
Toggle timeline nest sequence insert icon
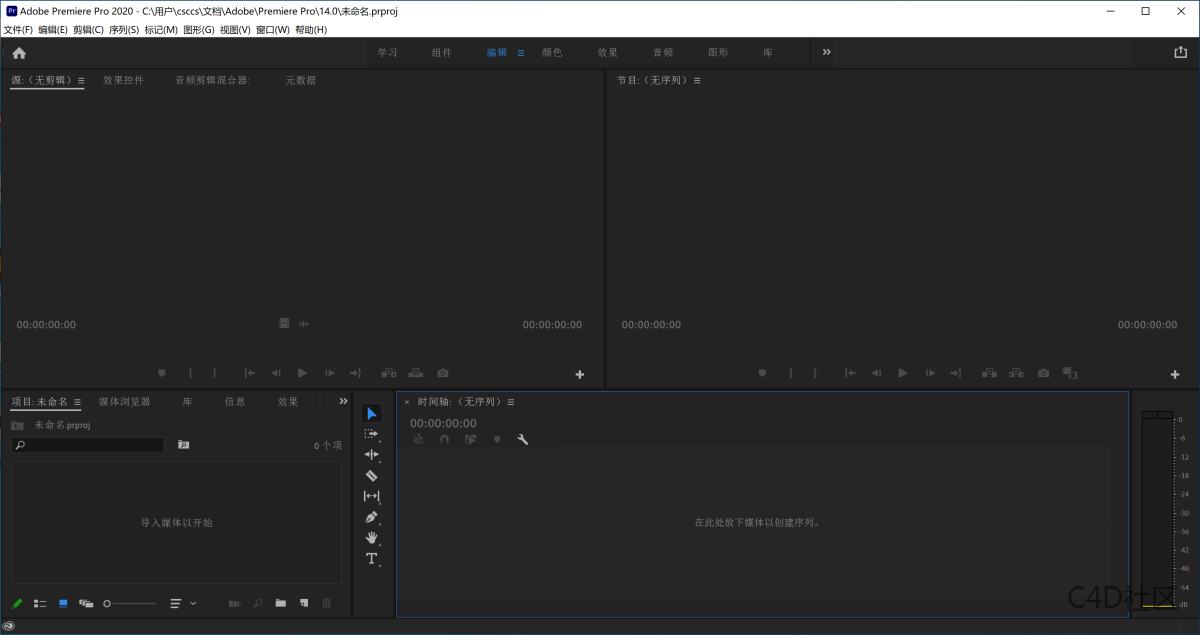point(418,439)
